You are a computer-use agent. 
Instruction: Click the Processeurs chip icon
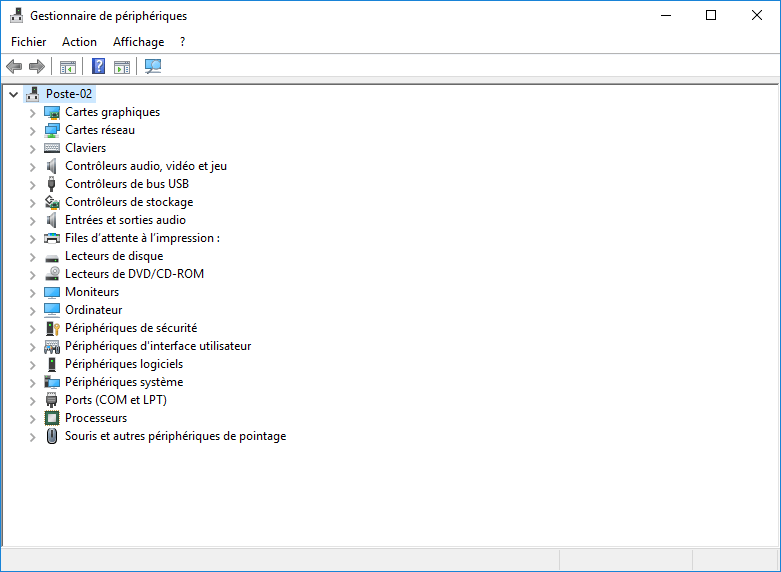click(53, 418)
